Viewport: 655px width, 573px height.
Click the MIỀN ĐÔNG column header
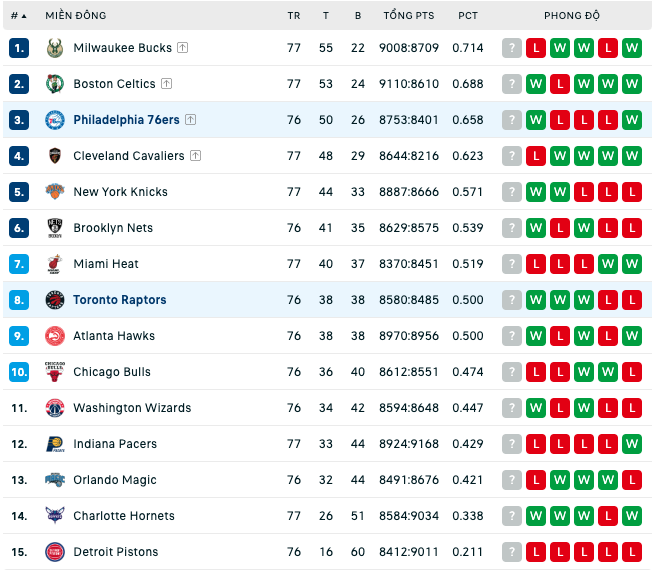point(76,15)
